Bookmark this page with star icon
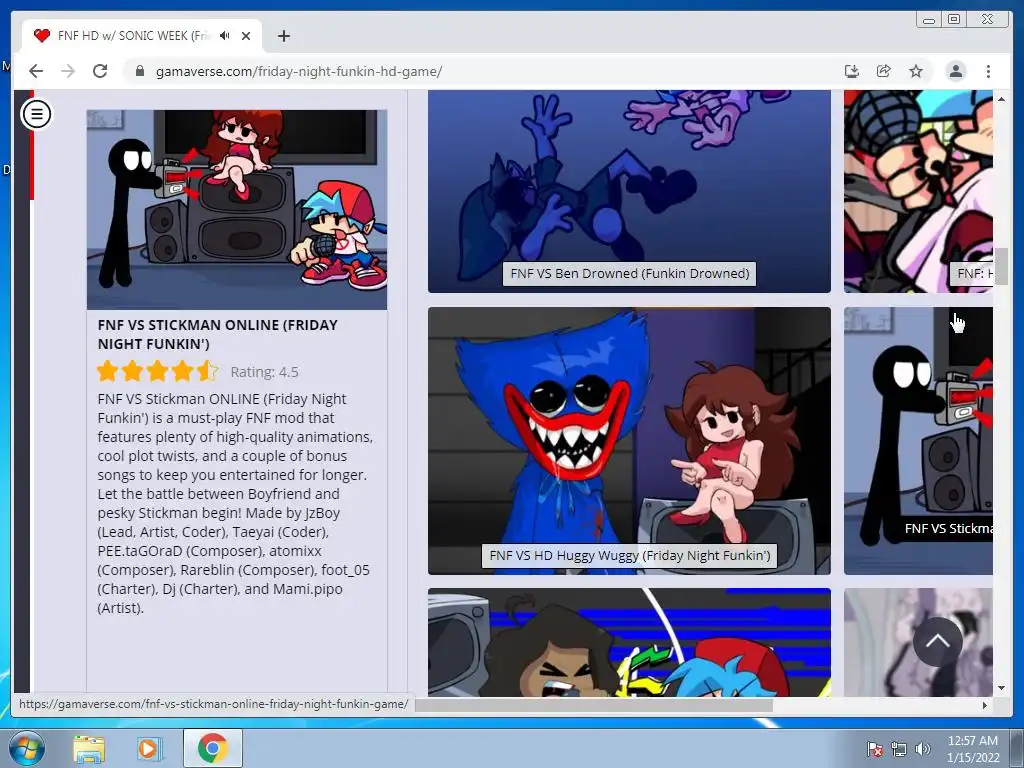1024x768 pixels. coord(916,71)
